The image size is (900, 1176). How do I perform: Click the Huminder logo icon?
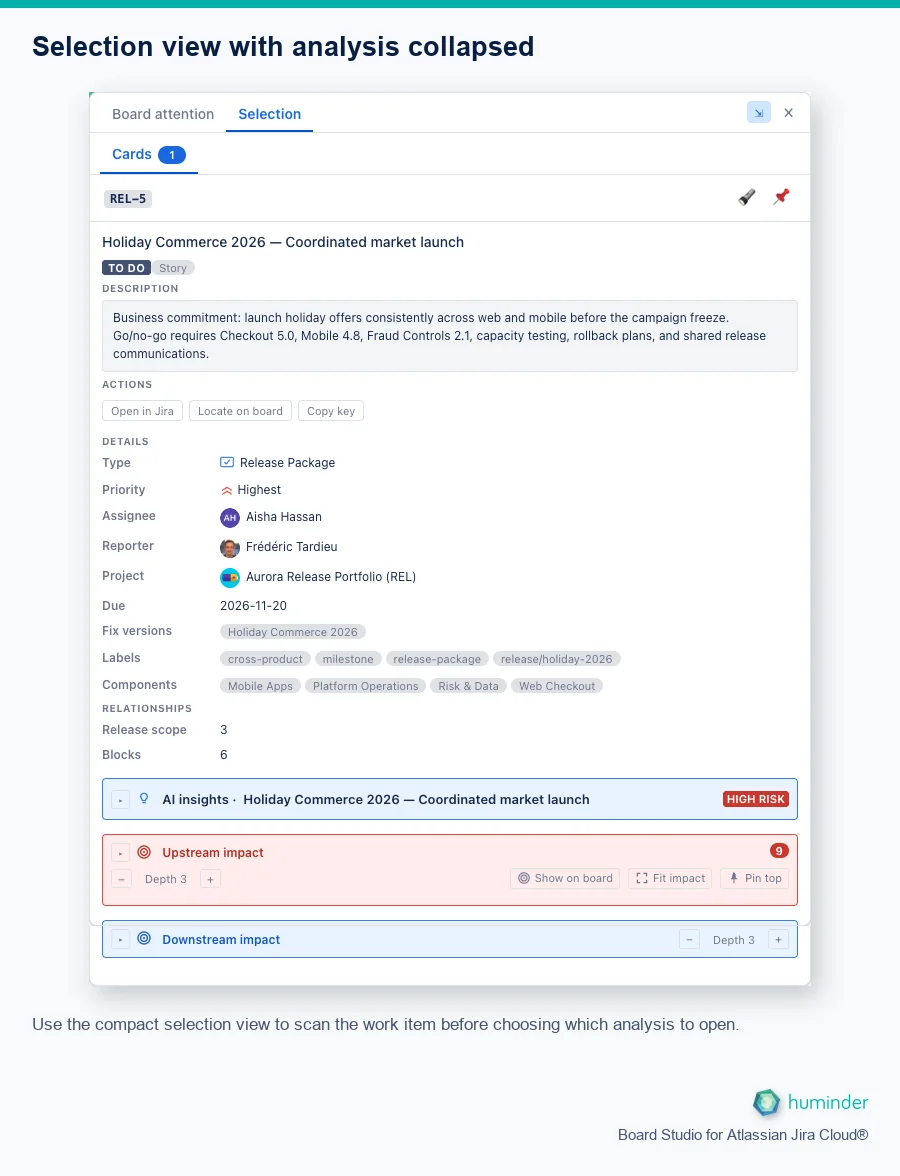(x=766, y=1102)
